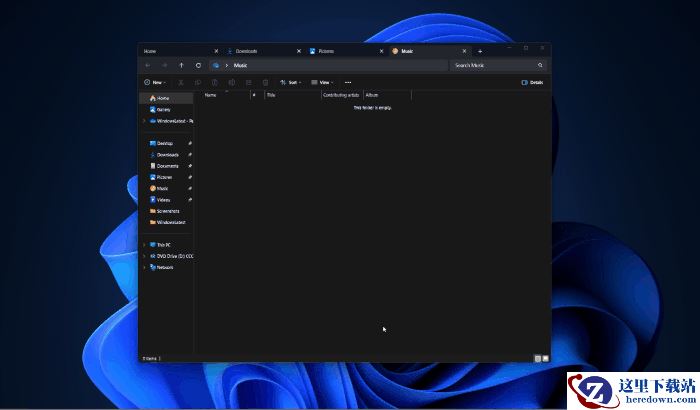The width and height of the screenshot is (700, 410).
Task: Switch to details list view in status bar
Action: (x=538, y=359)
